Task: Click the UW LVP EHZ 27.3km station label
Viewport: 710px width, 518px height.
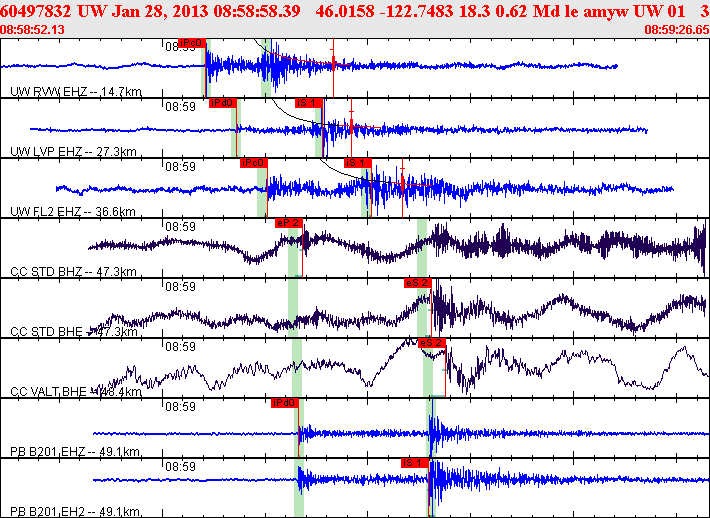Action: coord(73,151)
